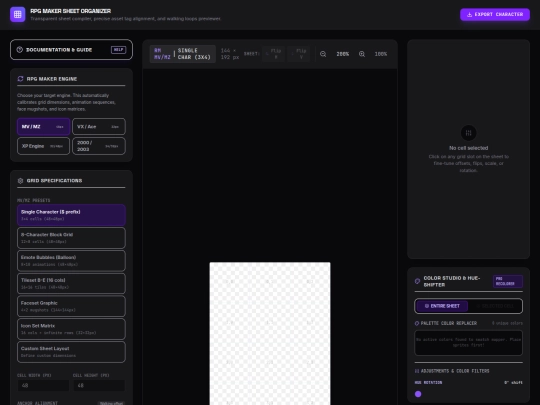This screenshot has height=405, width=540.
Task: Select the XP Engine option
Action: pyautogui.click(x=43, y=146)
